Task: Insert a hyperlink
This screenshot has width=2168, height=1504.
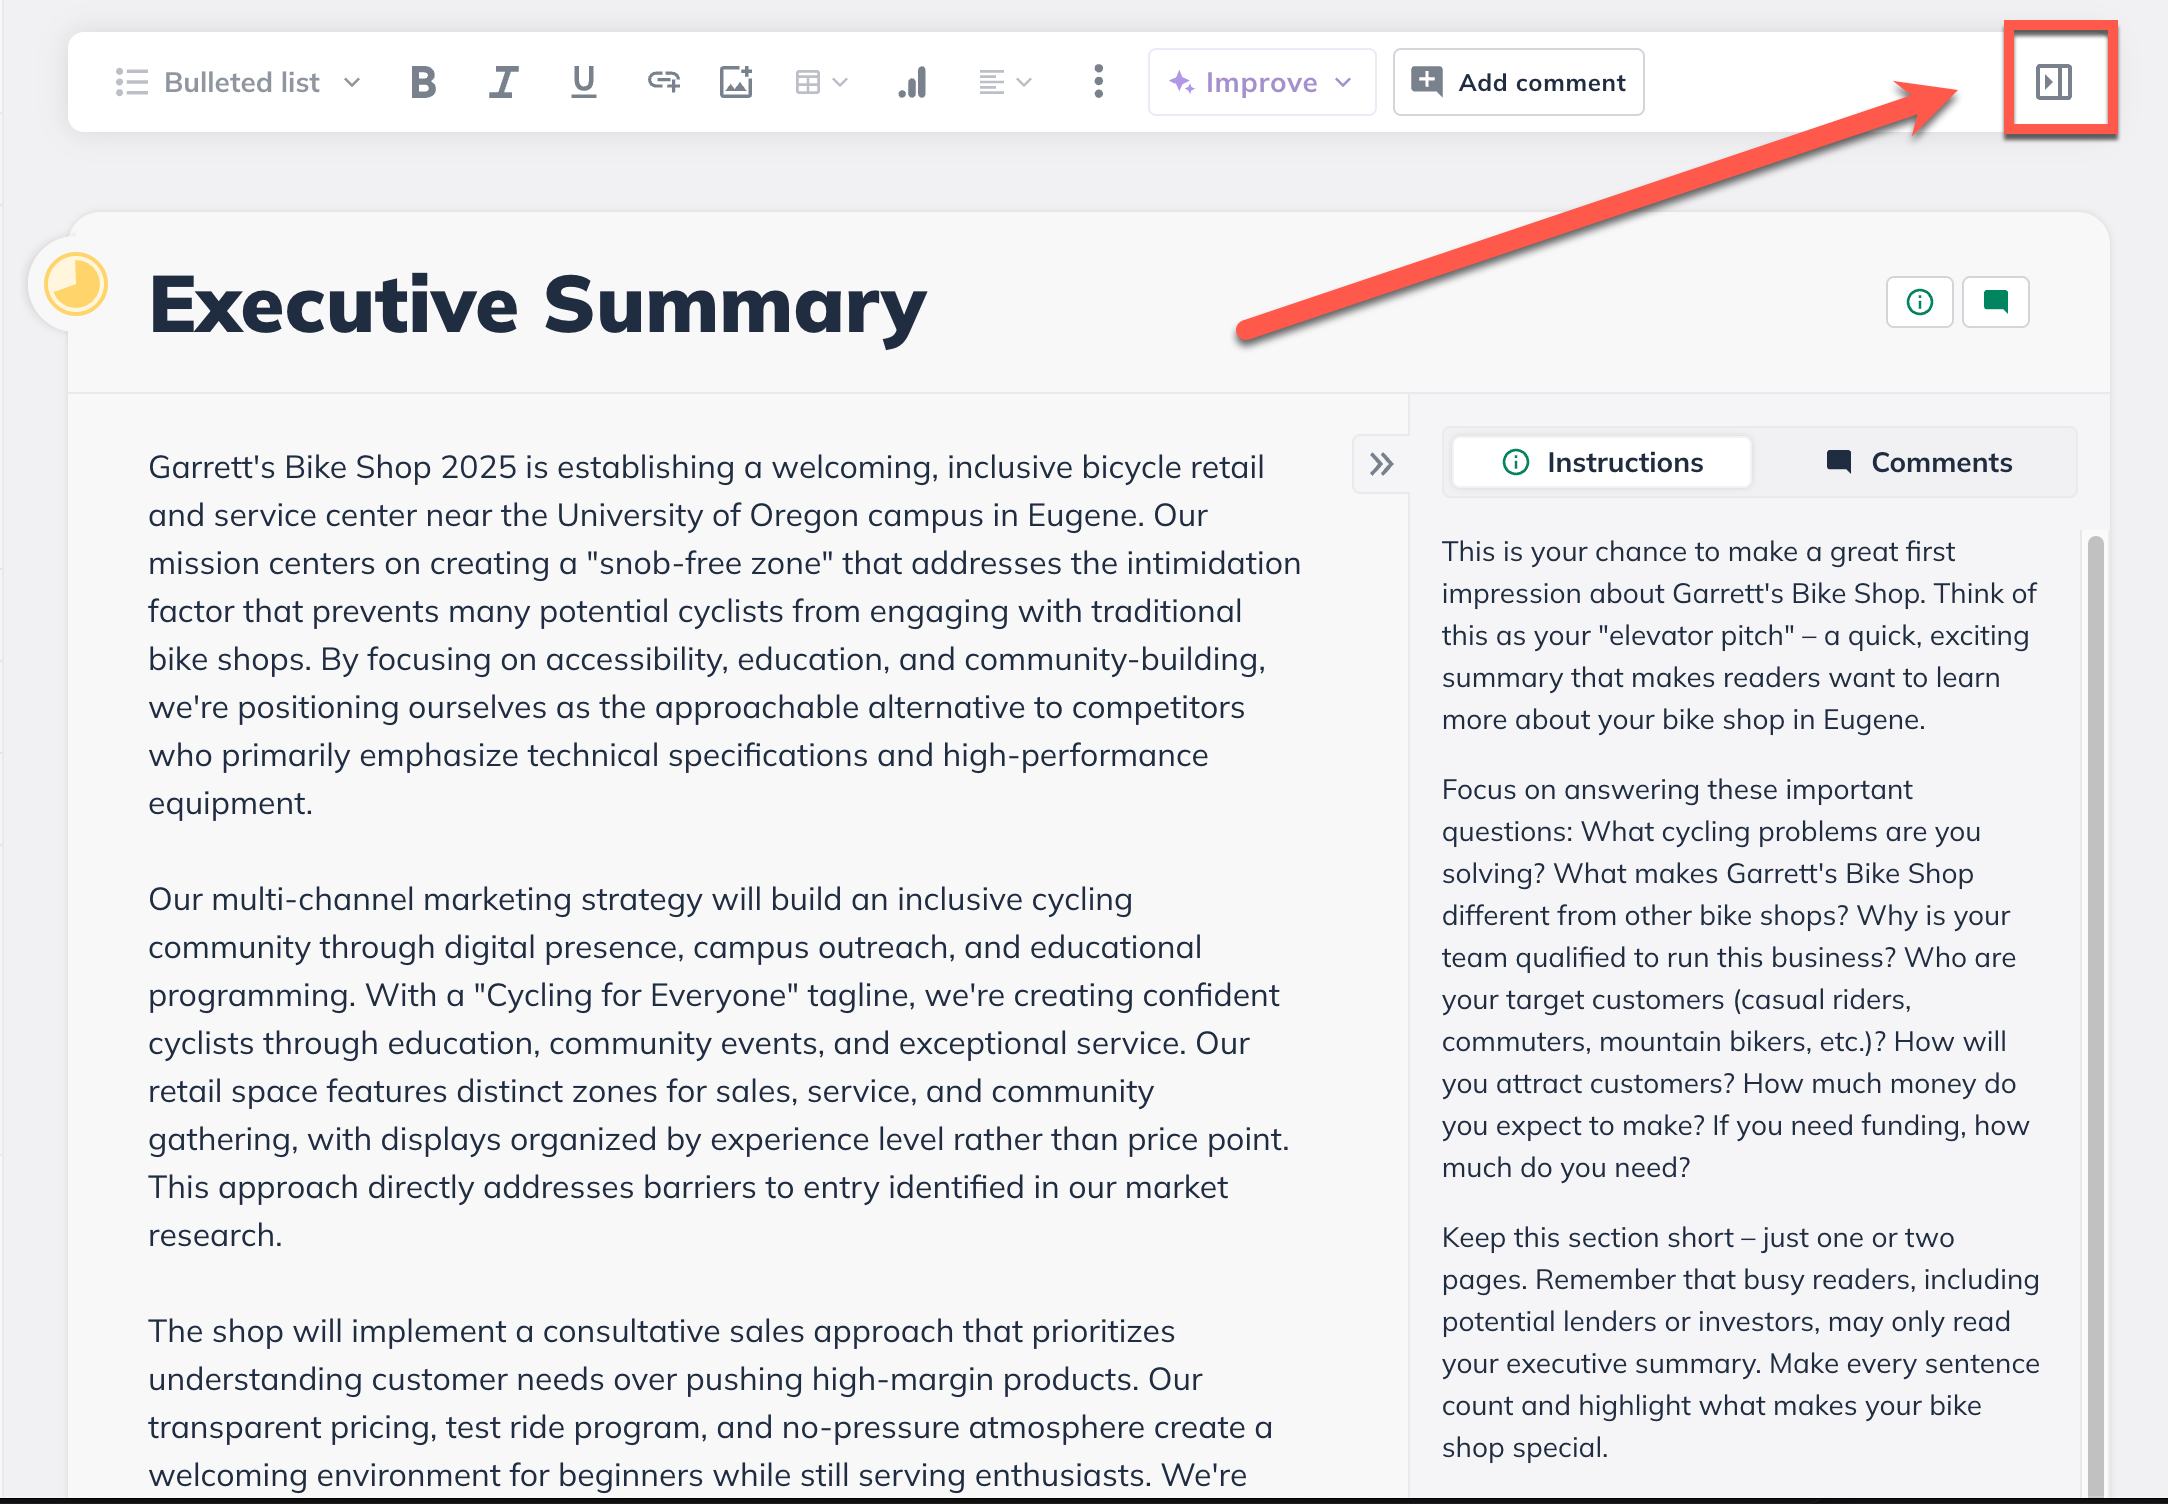Action: click(663, 82)
